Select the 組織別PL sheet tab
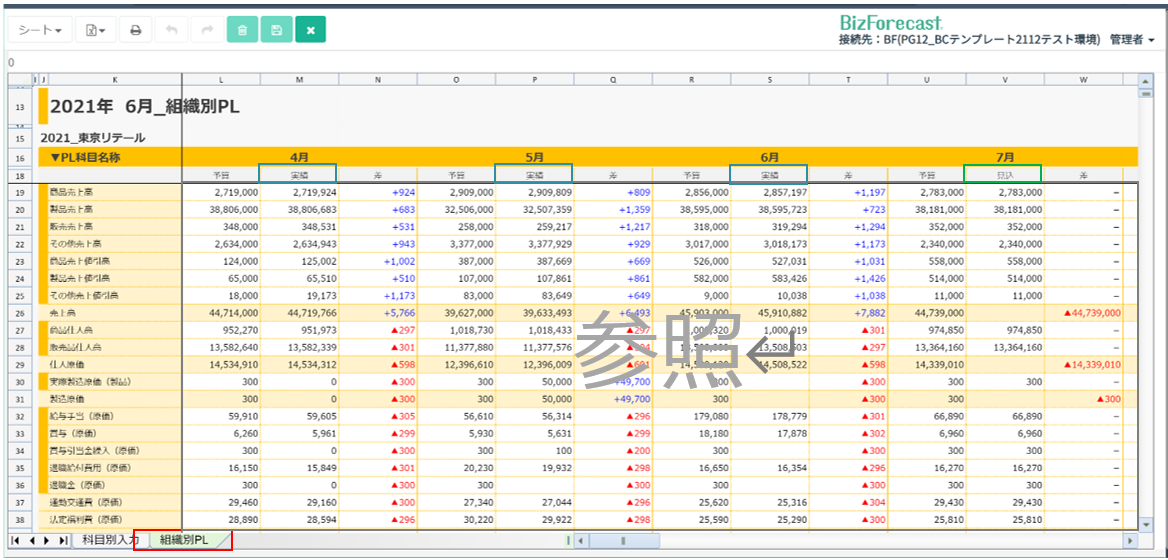1168x560 pixels. click(x=184, y=541)
